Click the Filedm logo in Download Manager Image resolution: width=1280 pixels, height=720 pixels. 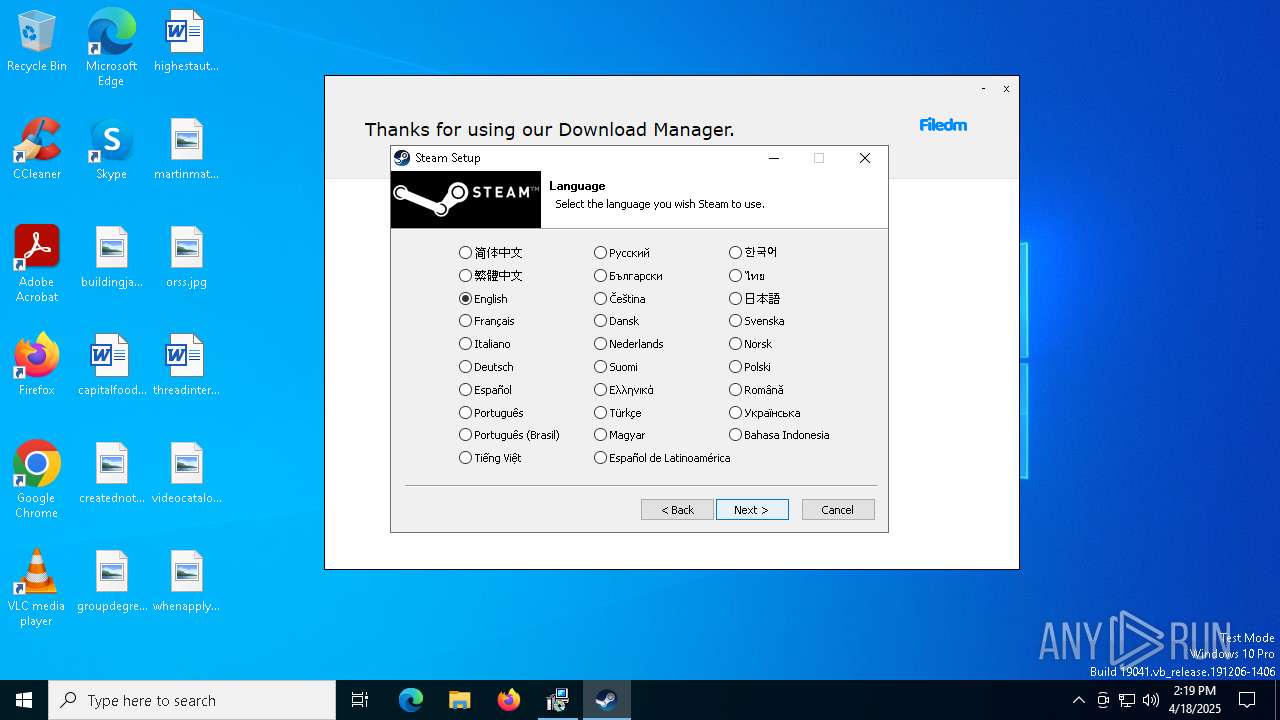(943, 125)
